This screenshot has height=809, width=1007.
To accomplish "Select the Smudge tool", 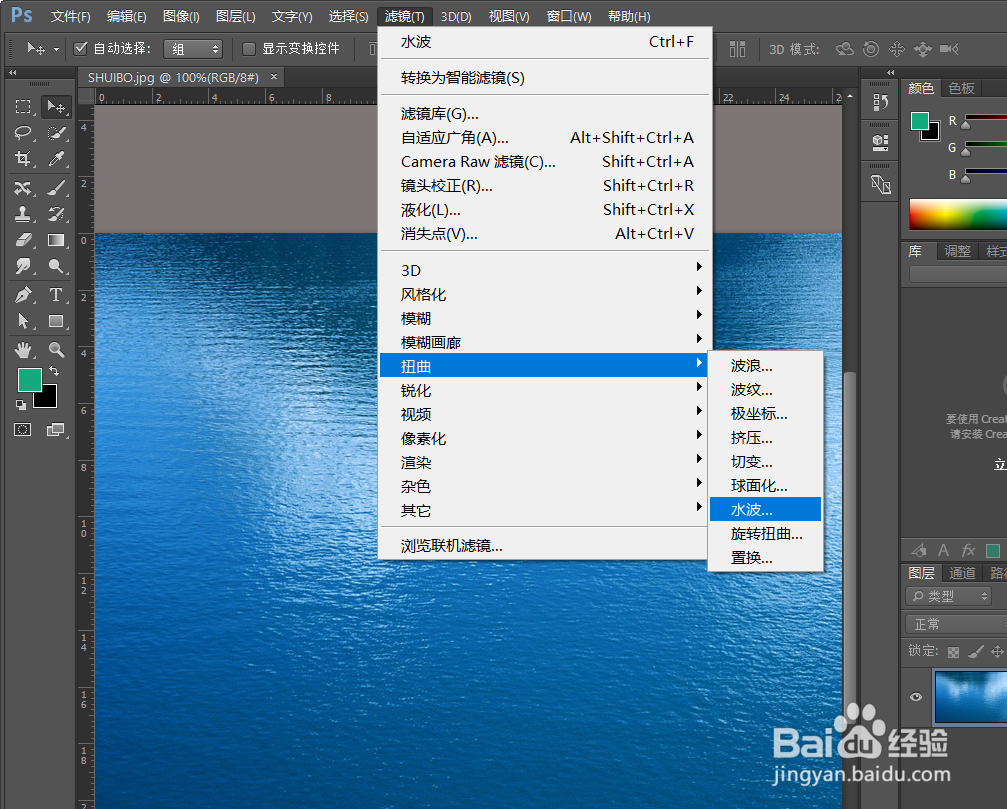I will 23,266.
